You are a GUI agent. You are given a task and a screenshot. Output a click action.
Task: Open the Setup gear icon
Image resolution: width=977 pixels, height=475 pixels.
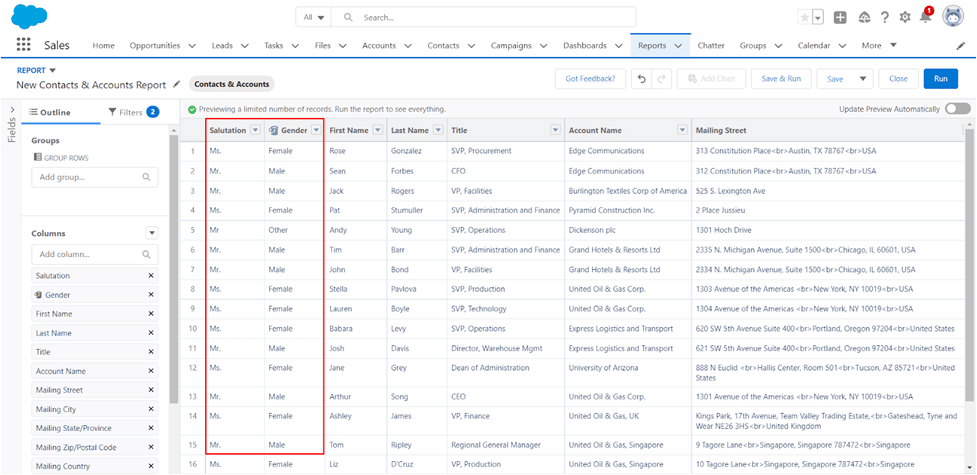click(905, 17)
